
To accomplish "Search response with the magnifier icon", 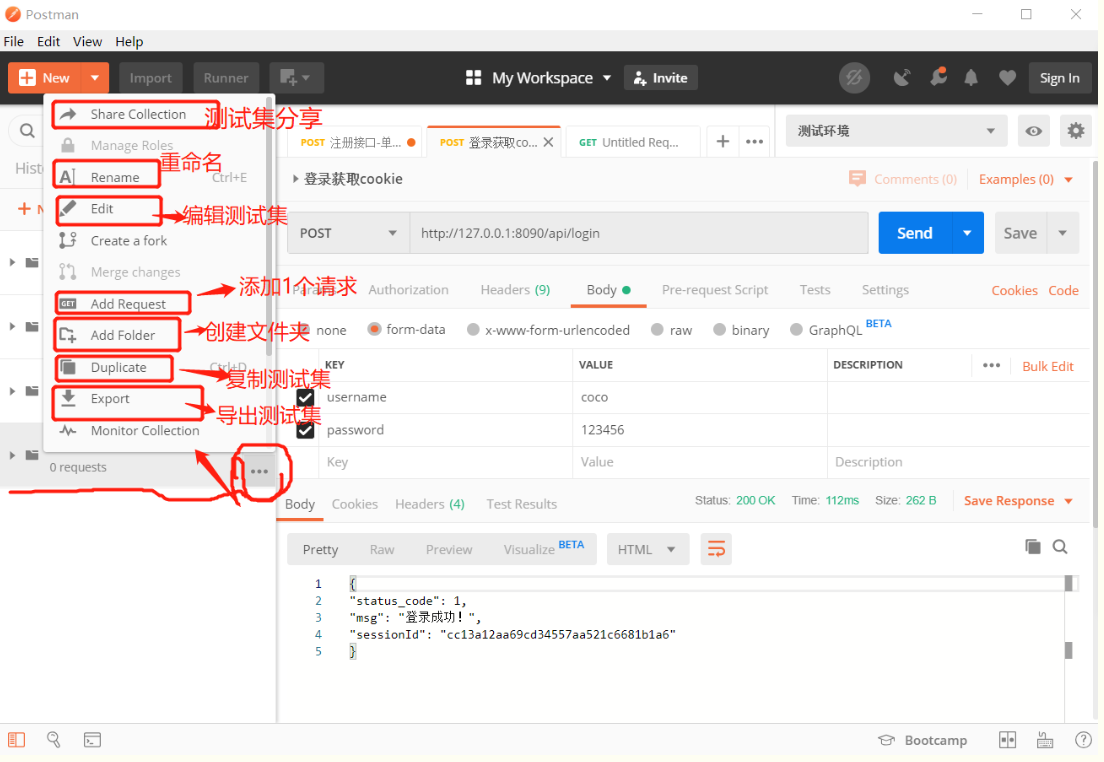I will (x=1060, y=546).
